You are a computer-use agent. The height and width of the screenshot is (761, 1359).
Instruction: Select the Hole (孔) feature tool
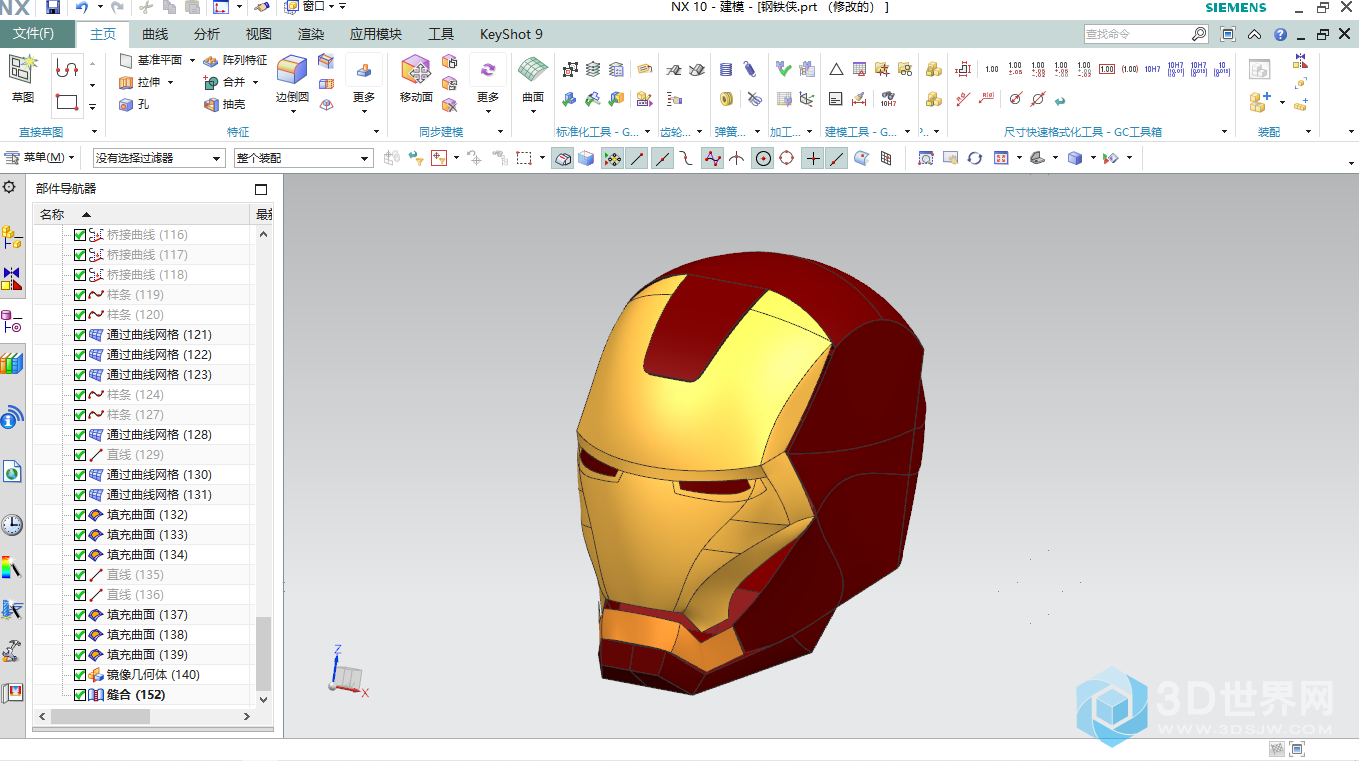tap(134, 104)
